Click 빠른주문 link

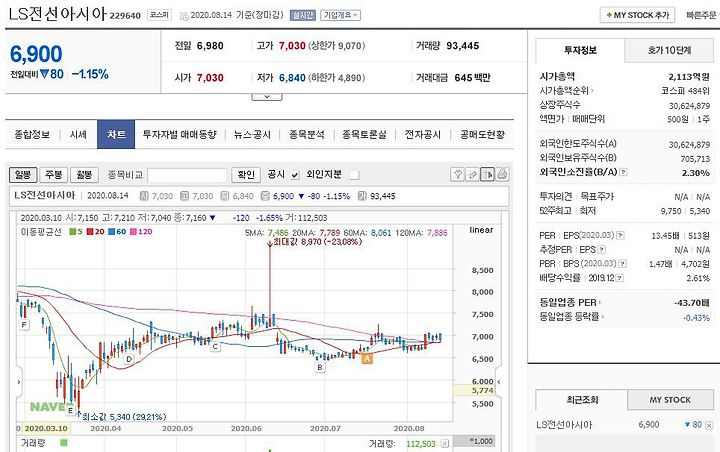pyautogui.click(x=701, y=15)
